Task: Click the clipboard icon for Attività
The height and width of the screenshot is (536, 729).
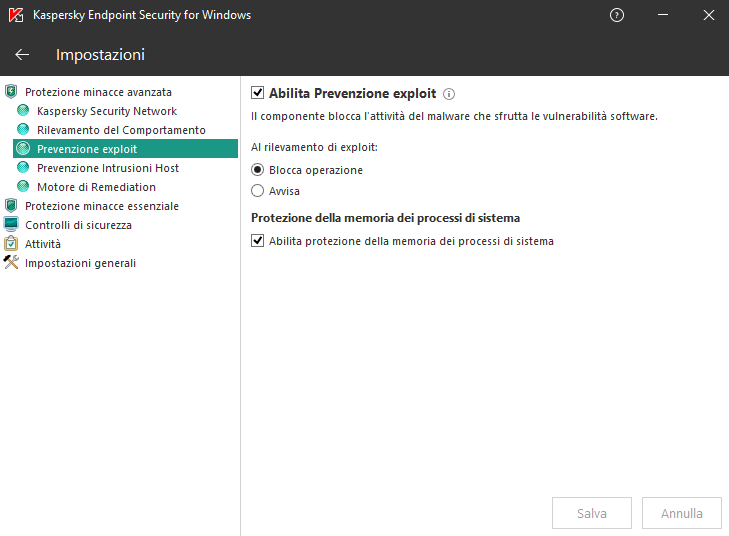Action: 11,244
